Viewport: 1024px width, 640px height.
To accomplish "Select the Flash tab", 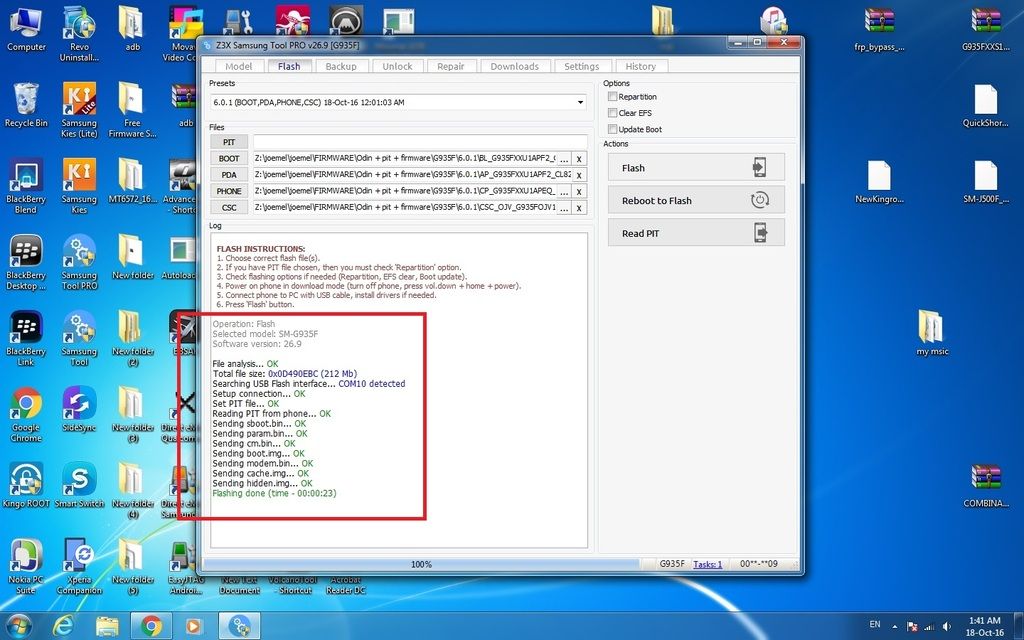I will tap(289, 66).
